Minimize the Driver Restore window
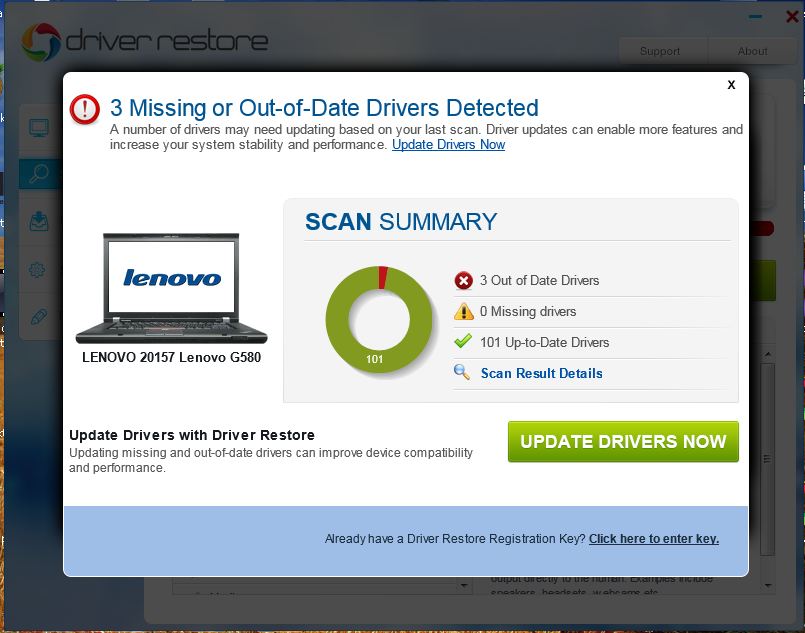The height and width of the screenshot is (633, 805). 755,17
